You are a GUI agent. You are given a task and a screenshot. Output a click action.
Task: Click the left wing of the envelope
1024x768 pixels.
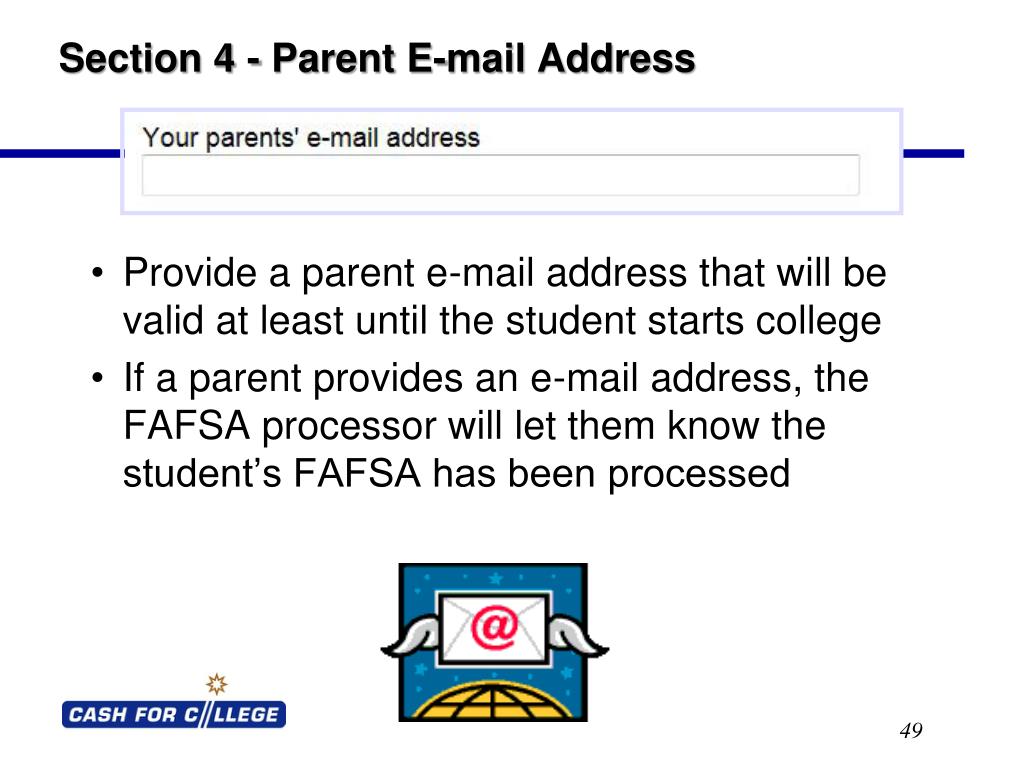point(411,637)
